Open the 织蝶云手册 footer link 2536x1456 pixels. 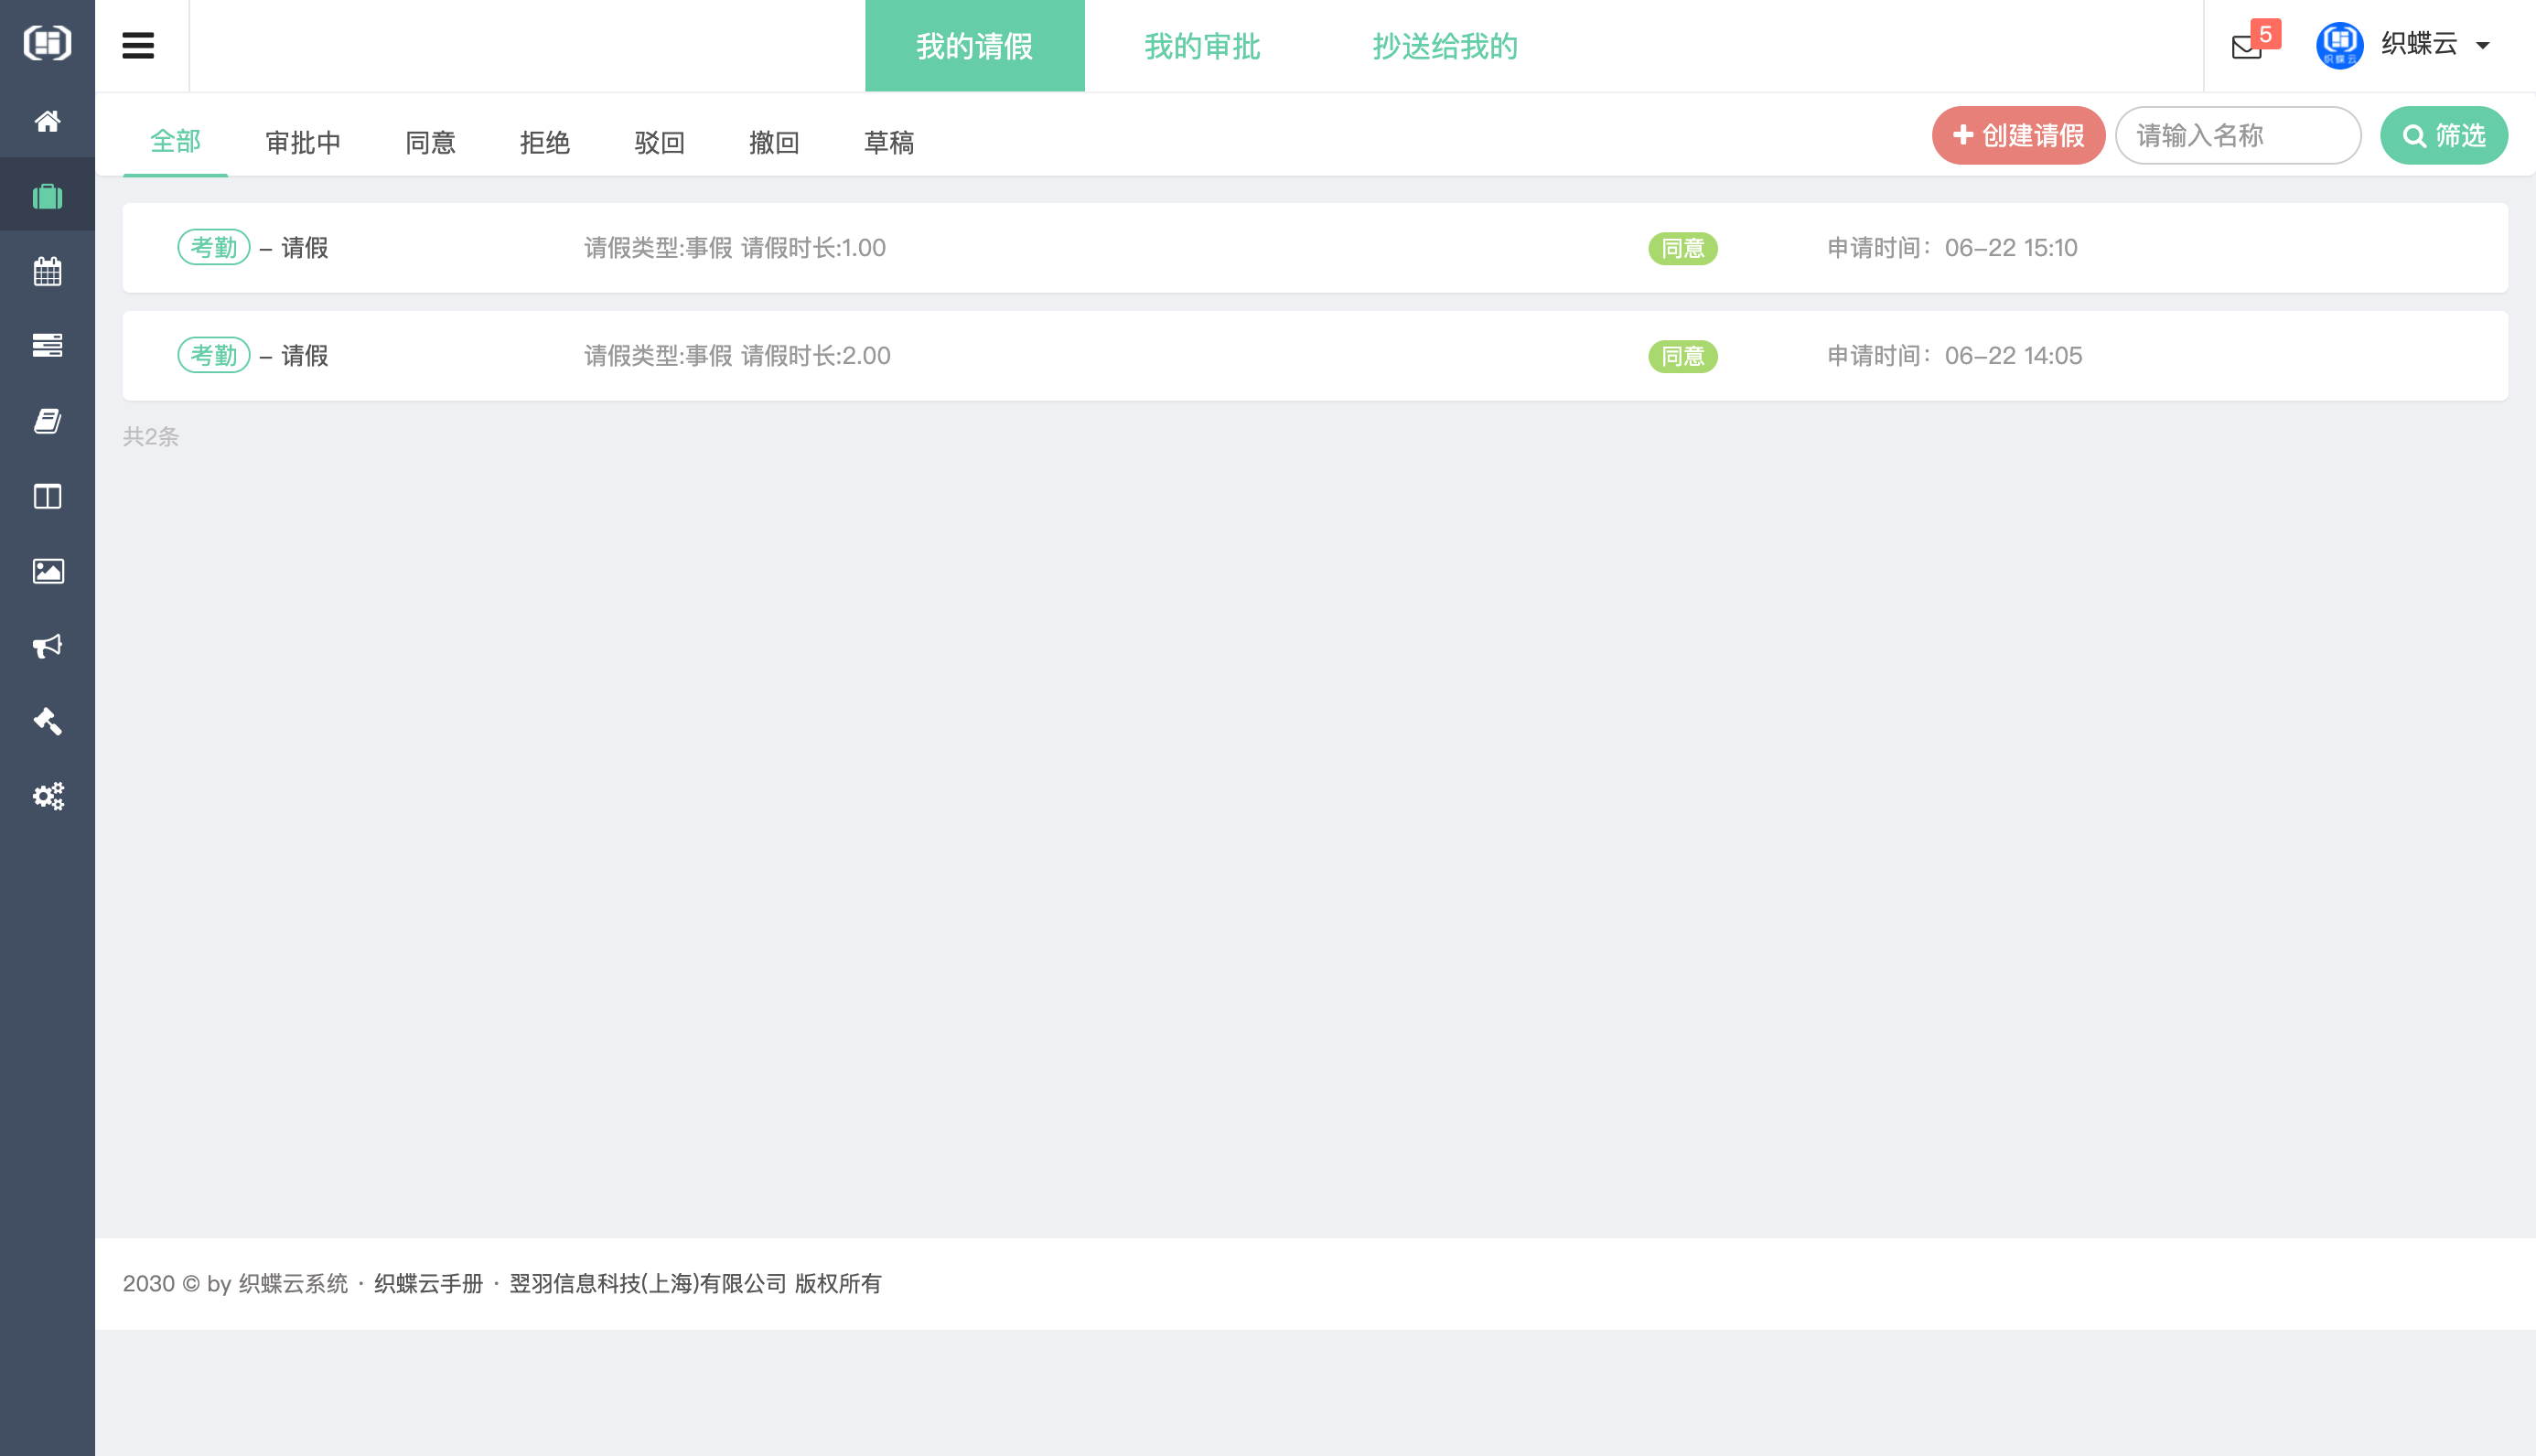tap(428, 1283)
